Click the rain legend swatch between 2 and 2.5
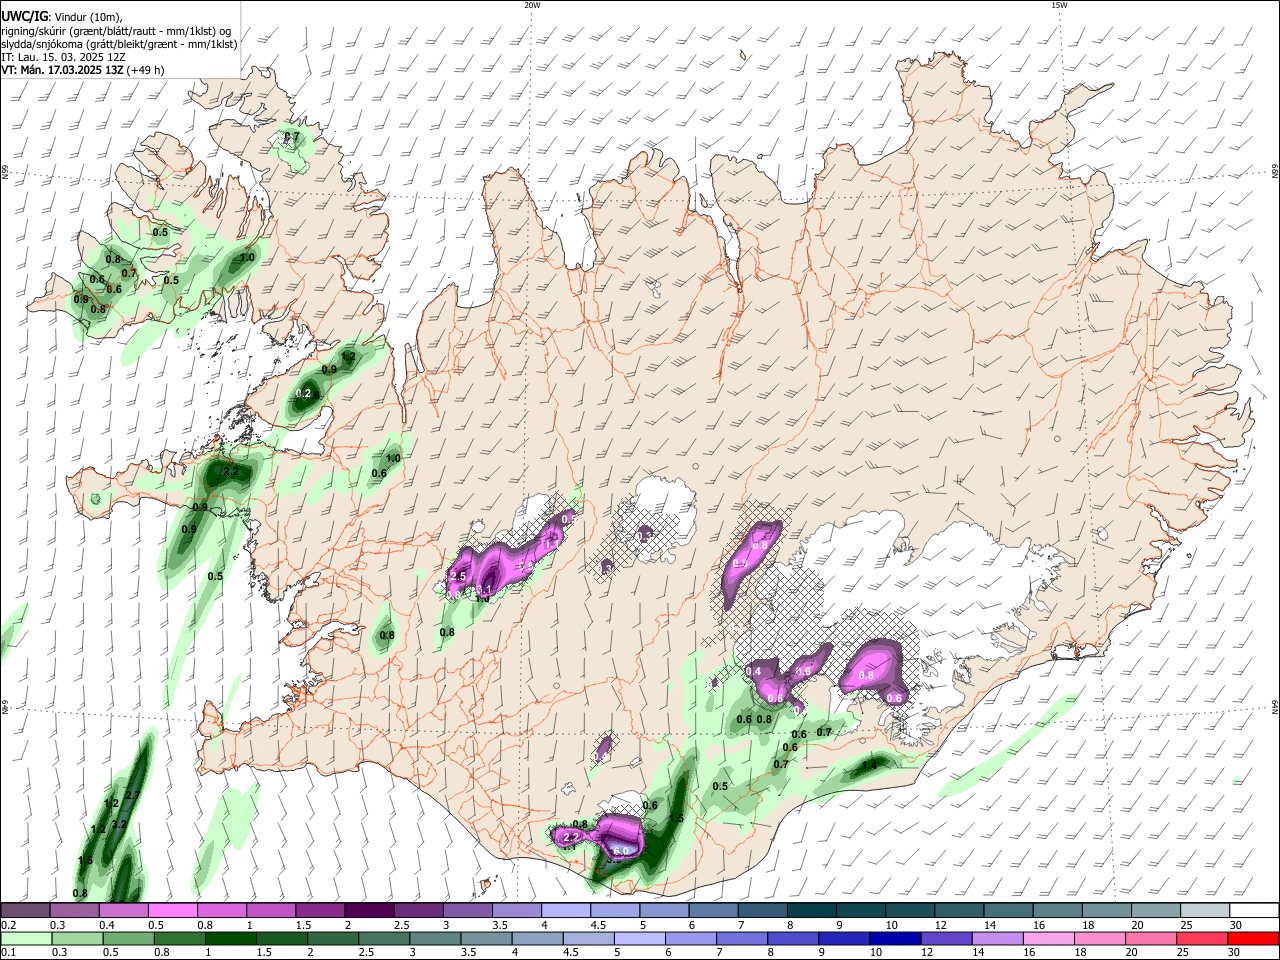This screenshot has height=960, width=1280. pyautogui.click(x=332, y=939)
